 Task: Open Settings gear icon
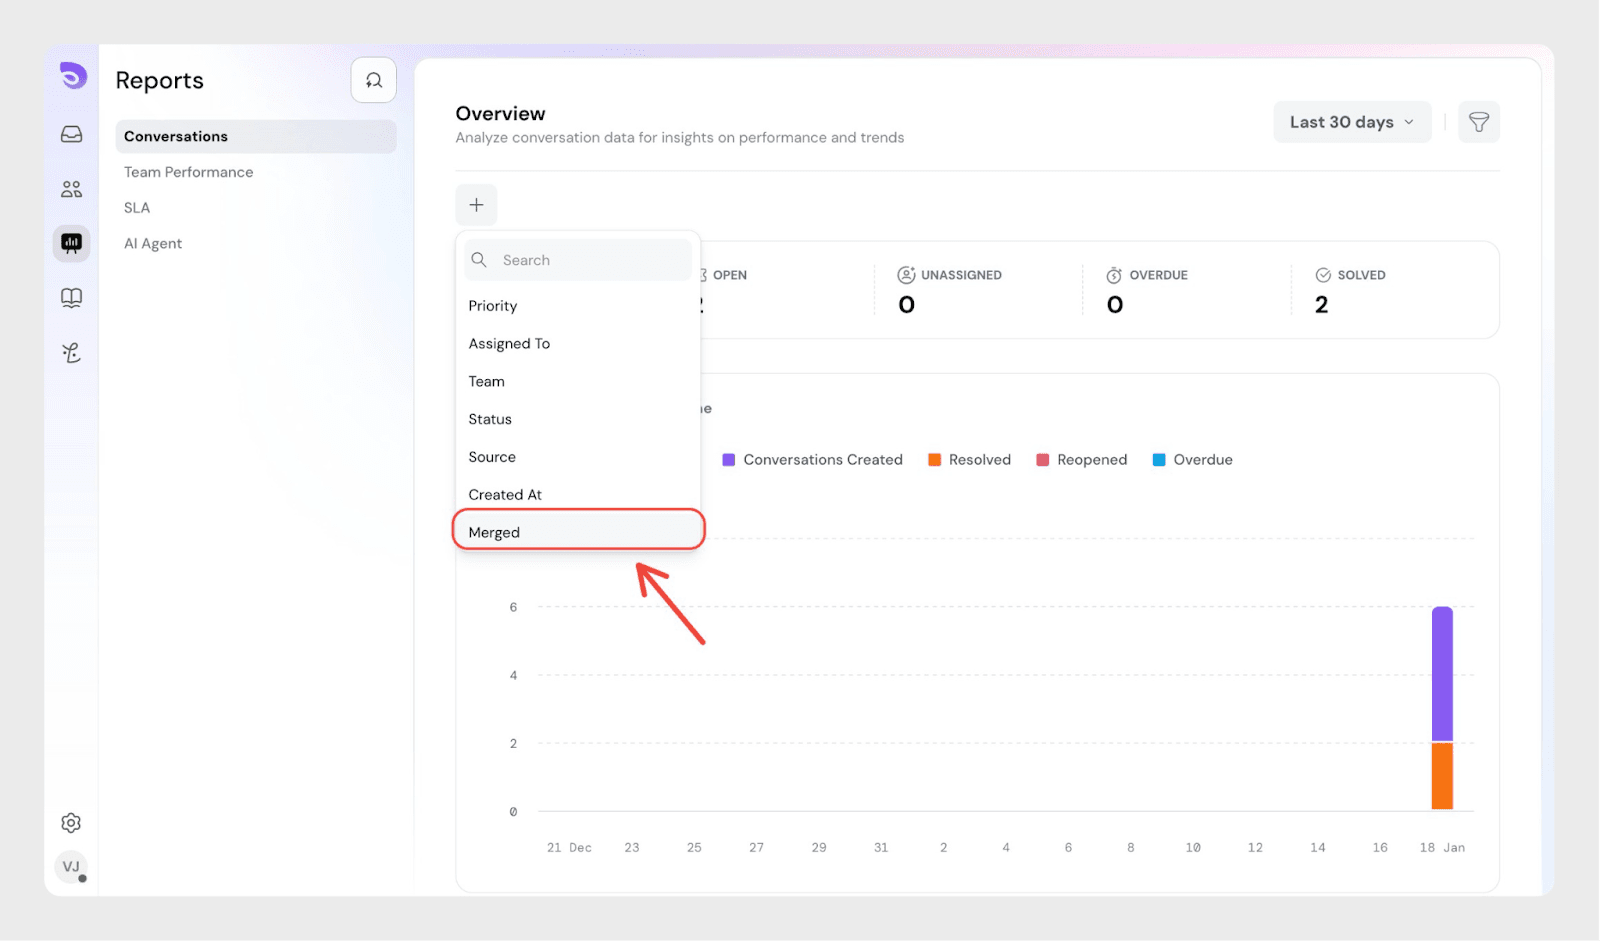point(71,823)
